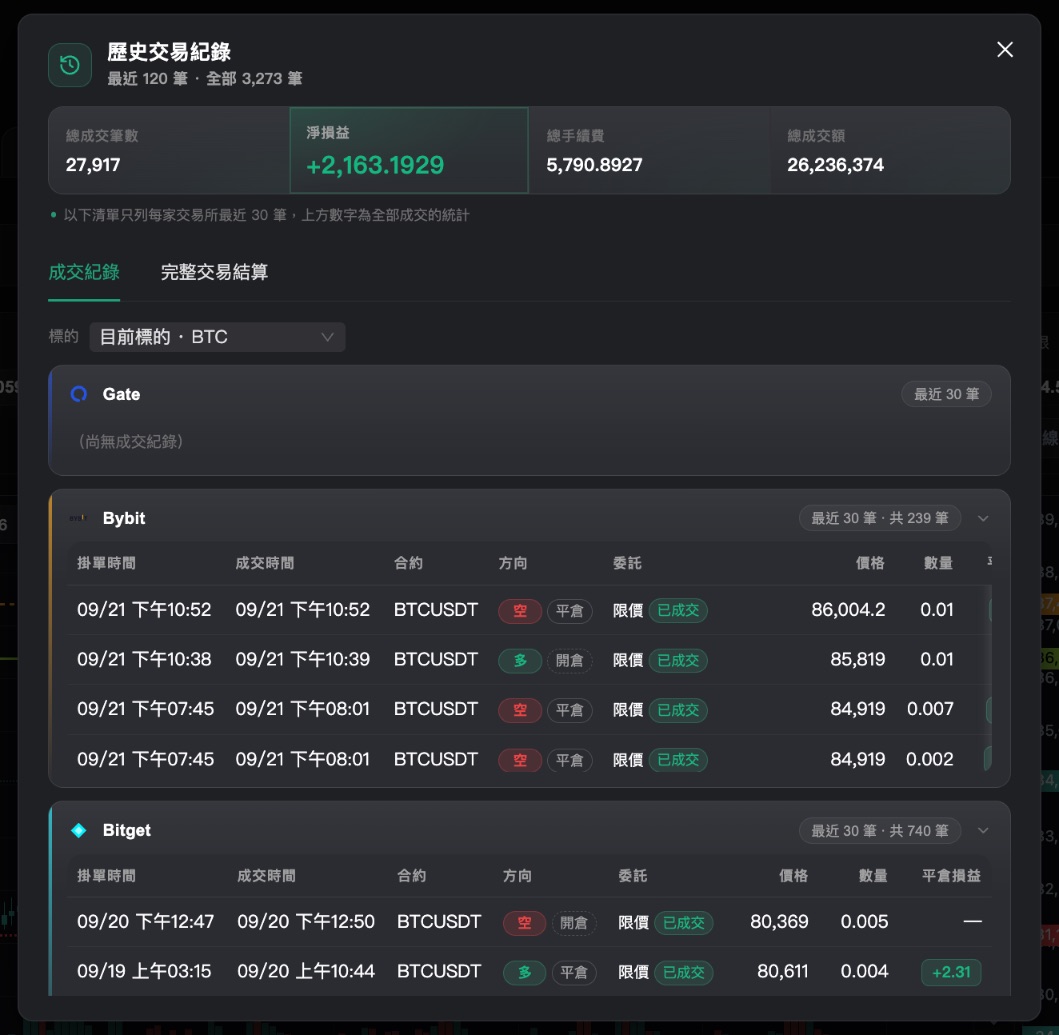
Task: Click Bitget 方向 column header
Action: point(517,876)
